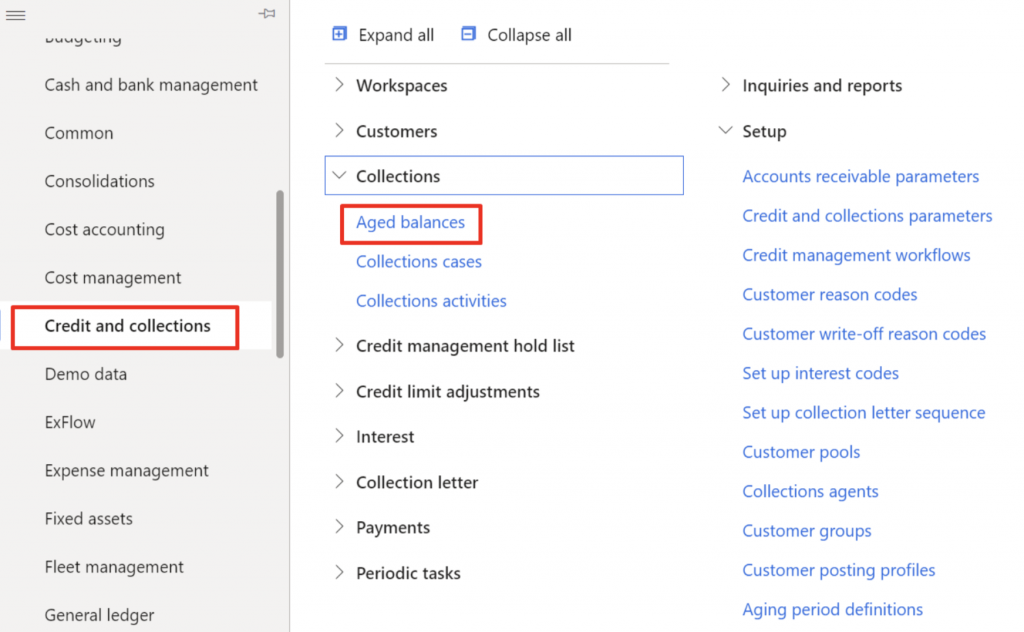Viewport: 1024px width, 632px height.
Task: Open the Fixed assets module
Action: coord(89,518)
